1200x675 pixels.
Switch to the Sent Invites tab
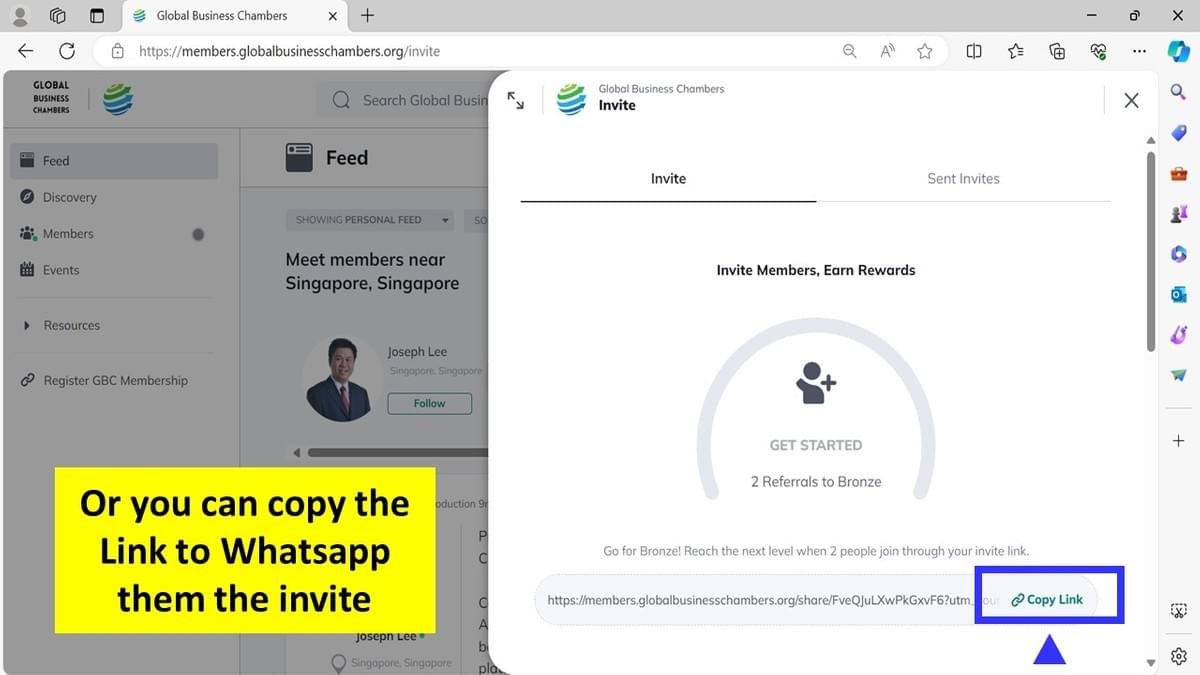tap(963, 179)
